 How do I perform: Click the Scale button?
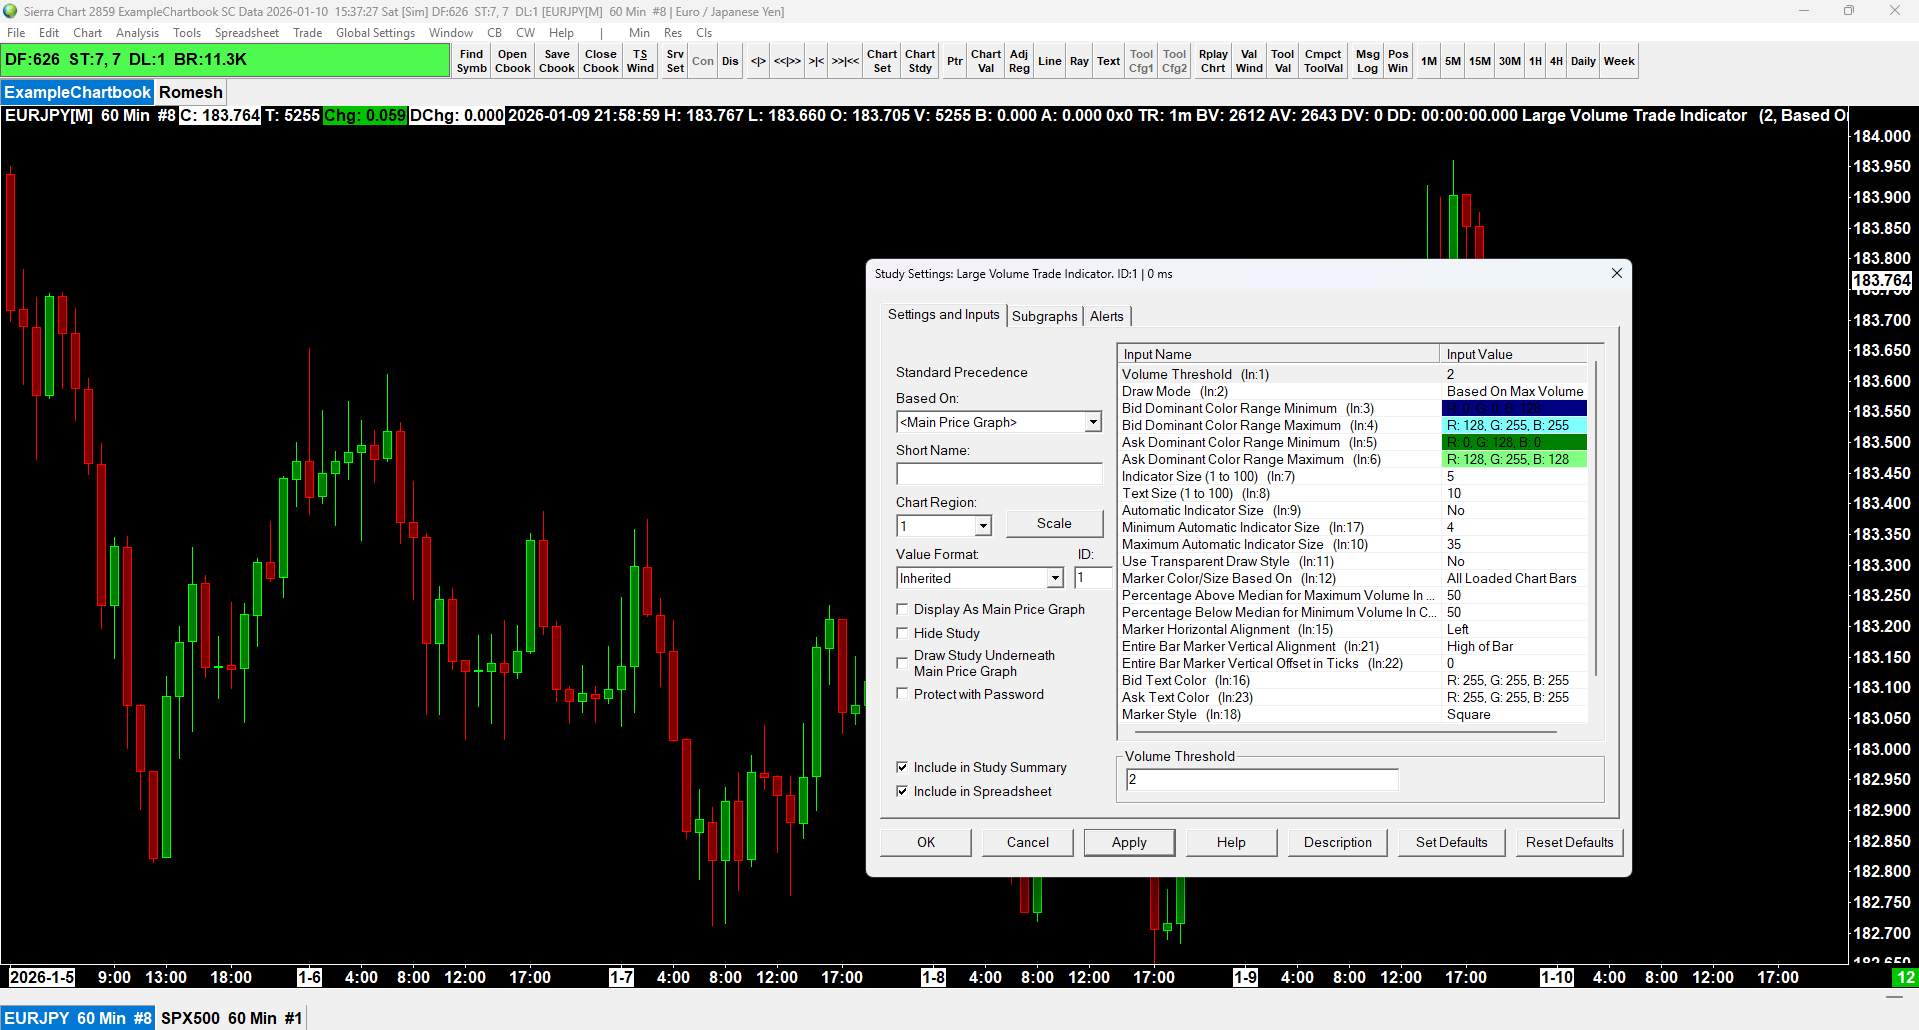point(1054,523)
